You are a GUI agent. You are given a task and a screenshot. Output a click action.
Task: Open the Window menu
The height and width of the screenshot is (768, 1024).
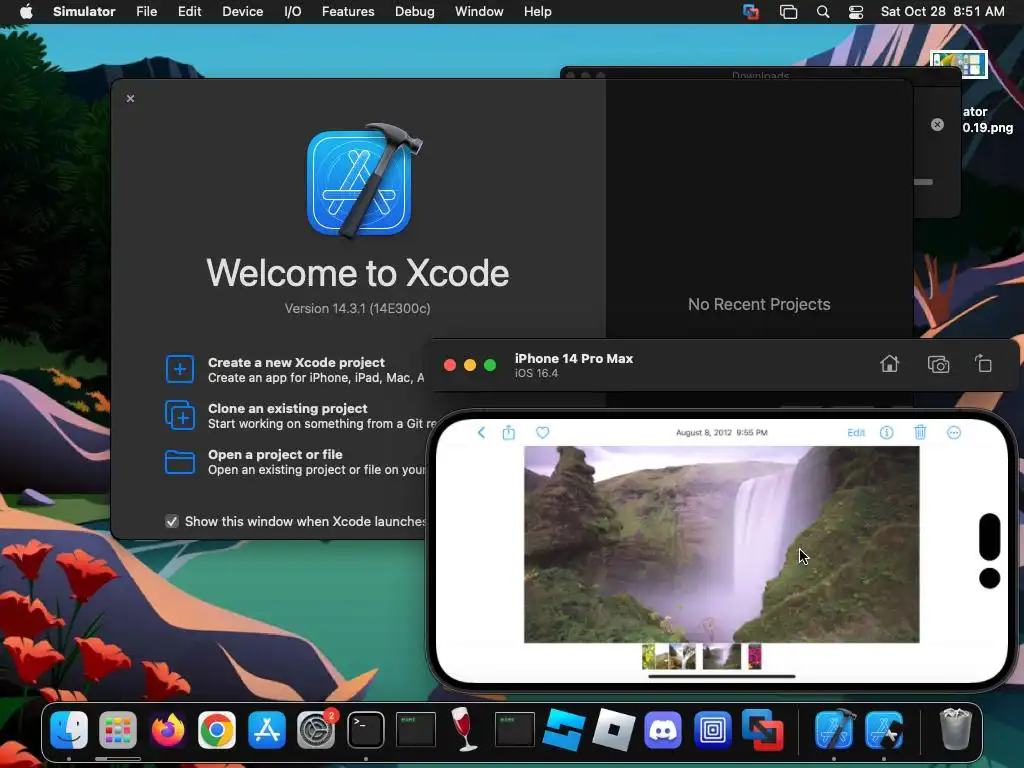tap(479, 12)
